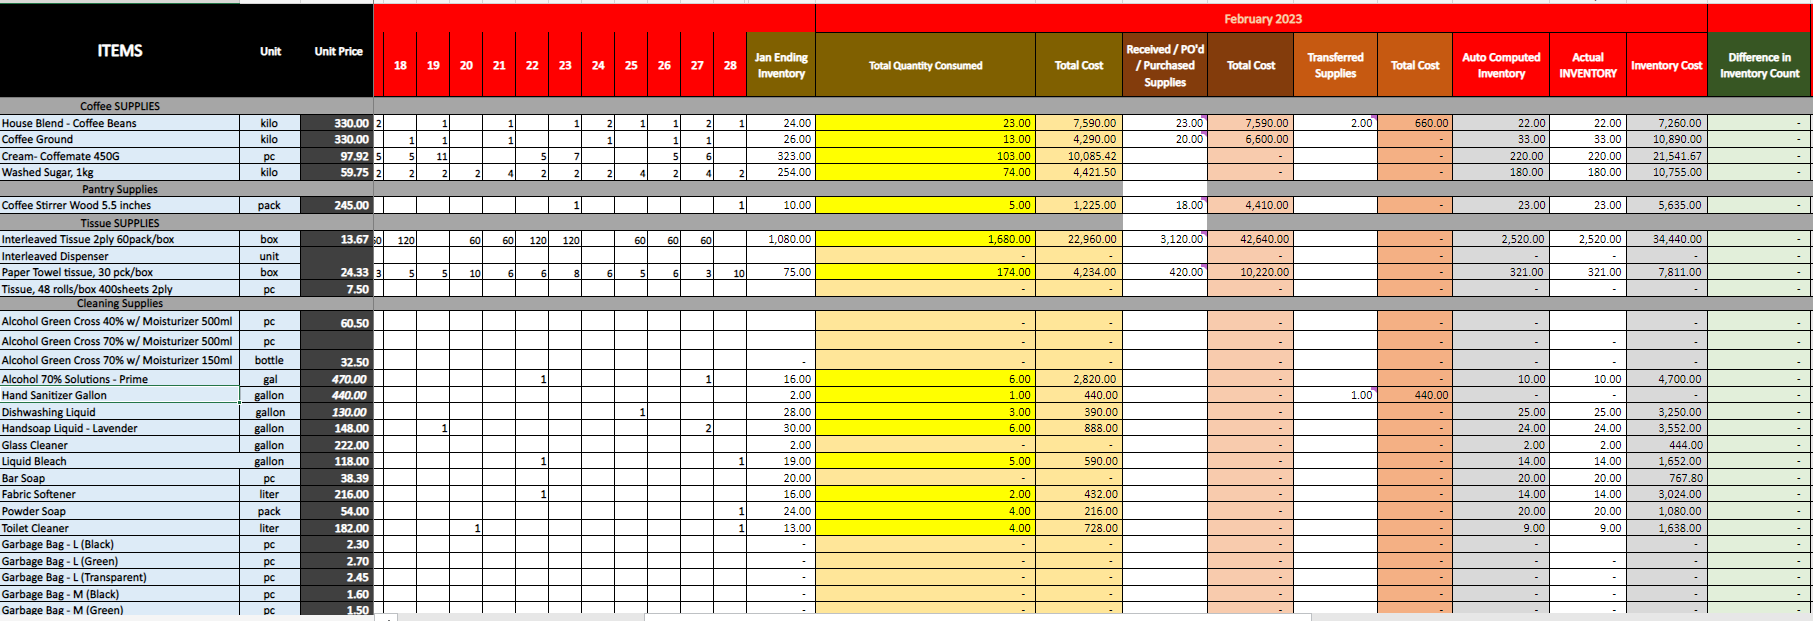Select the Coffee SUPPLIES section header

point(120,106)
